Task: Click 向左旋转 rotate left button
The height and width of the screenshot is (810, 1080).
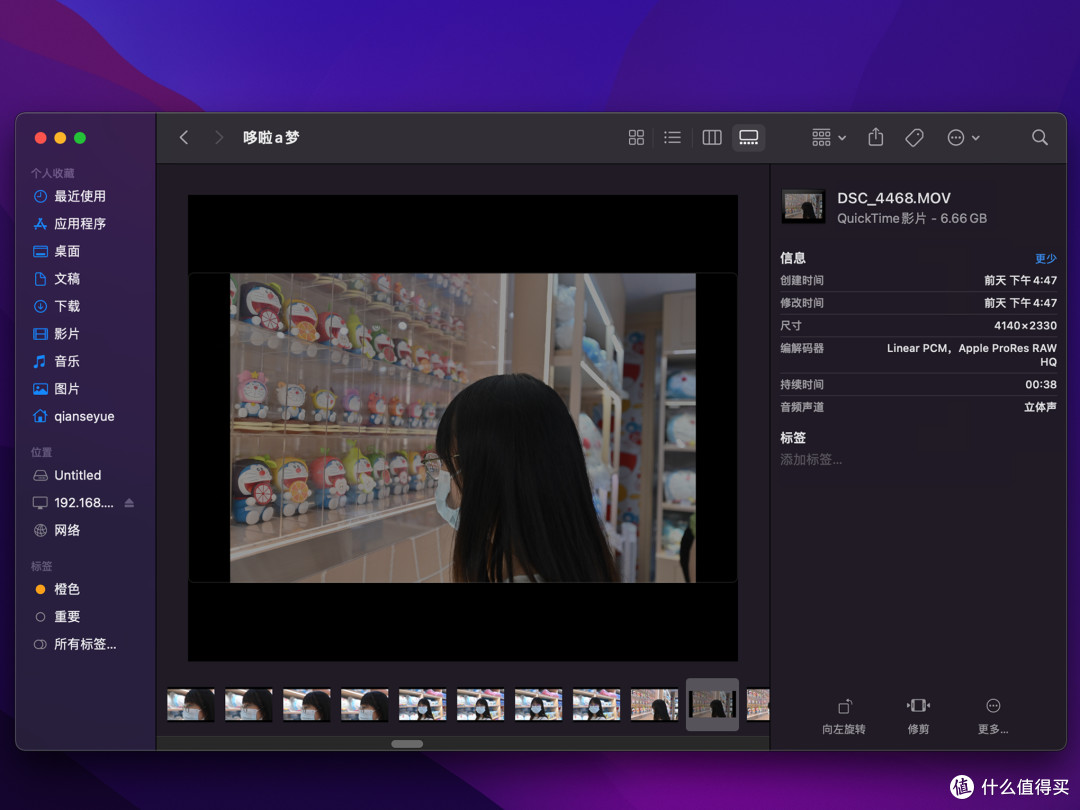Action: pos(844,717)
